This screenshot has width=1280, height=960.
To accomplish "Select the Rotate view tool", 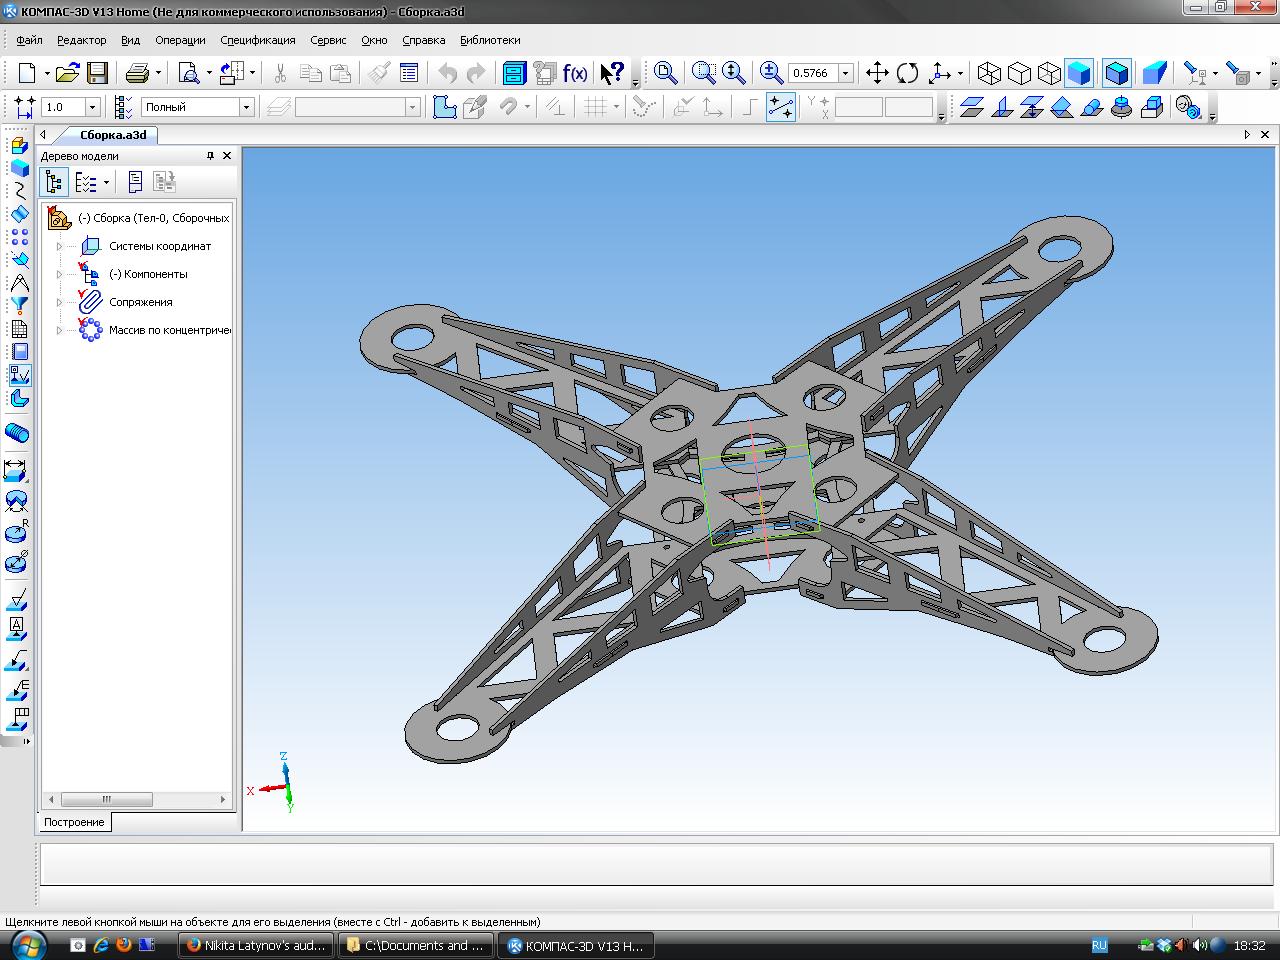I will point(908,73).
